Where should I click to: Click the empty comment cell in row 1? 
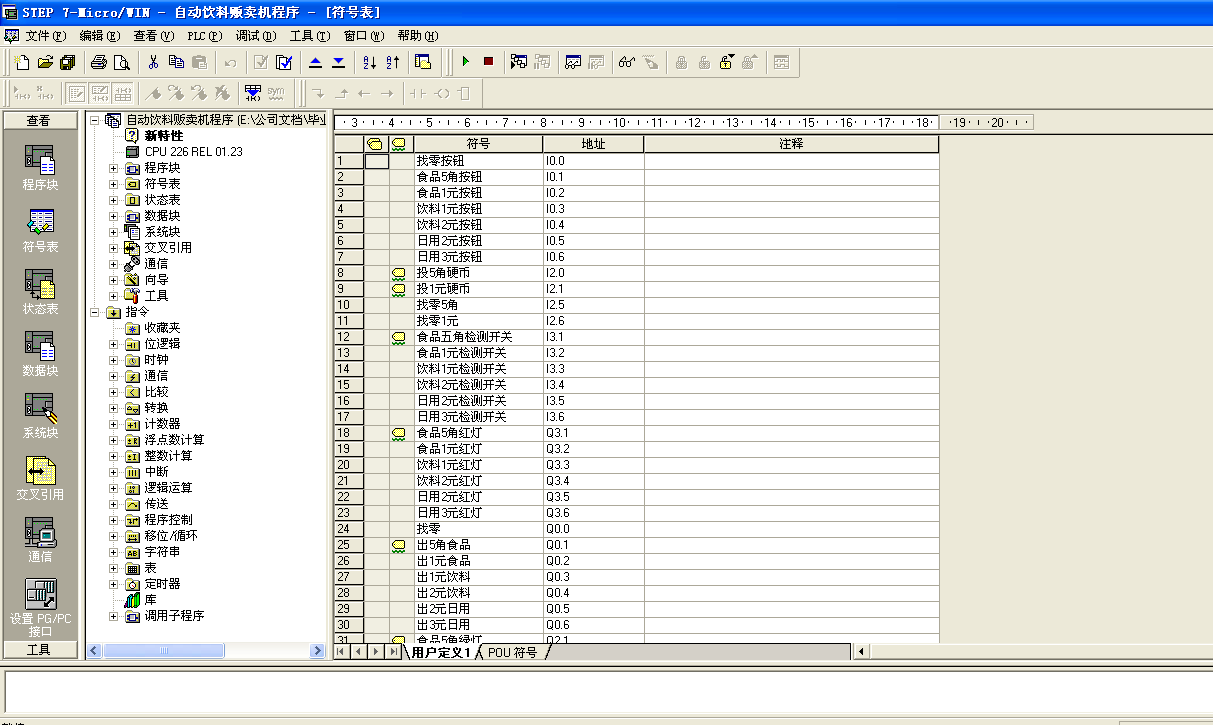tap(791, 160)
